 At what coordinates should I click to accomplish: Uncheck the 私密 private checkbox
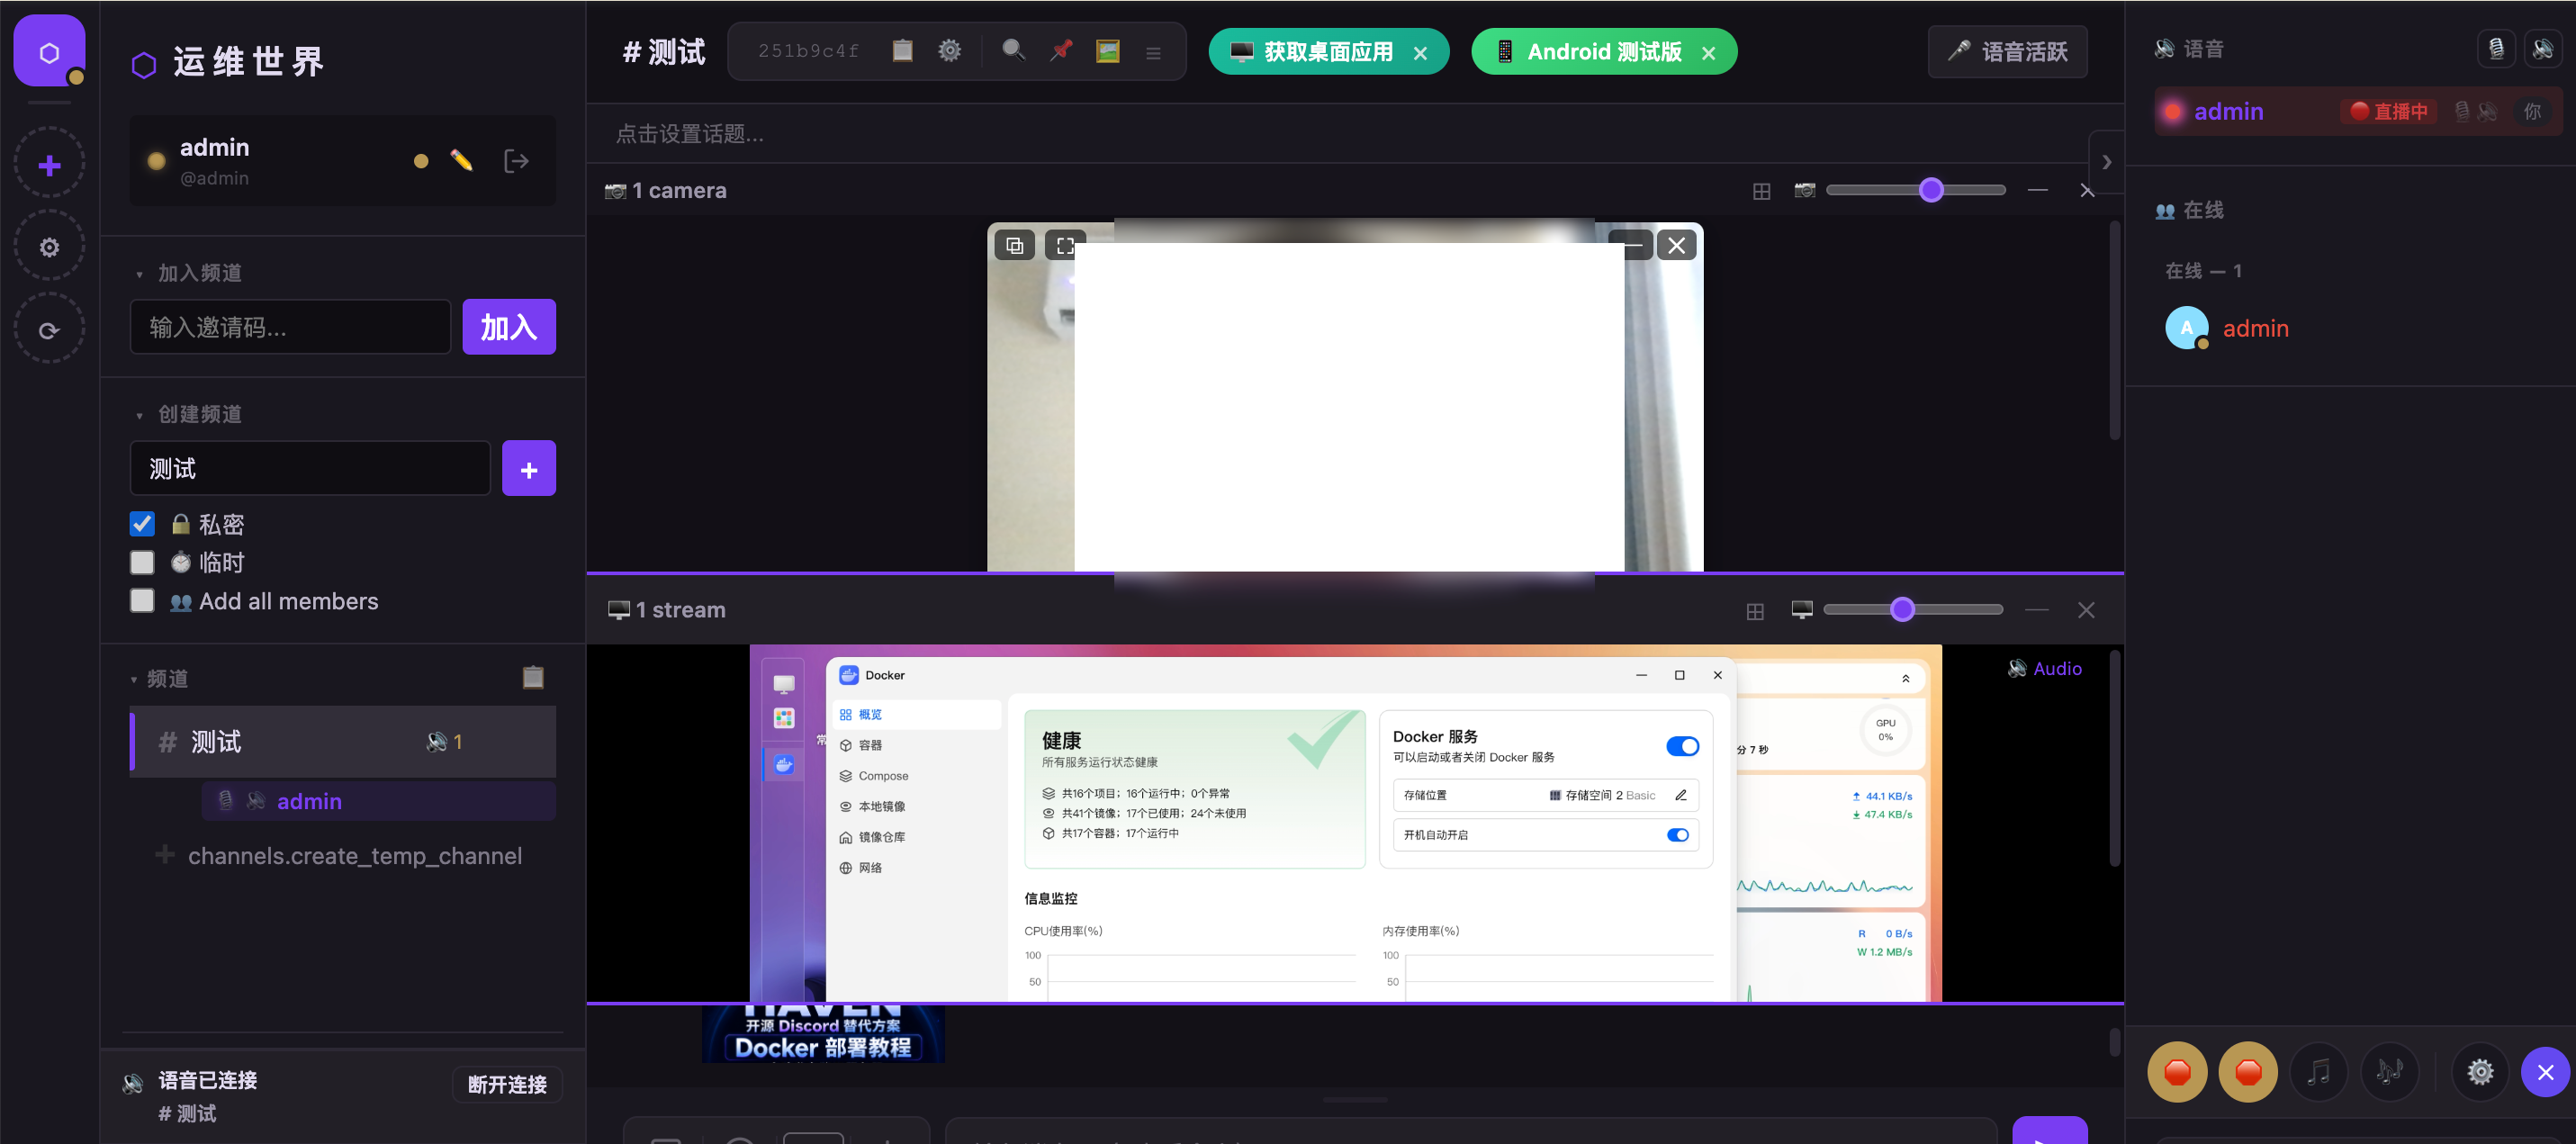142,524
